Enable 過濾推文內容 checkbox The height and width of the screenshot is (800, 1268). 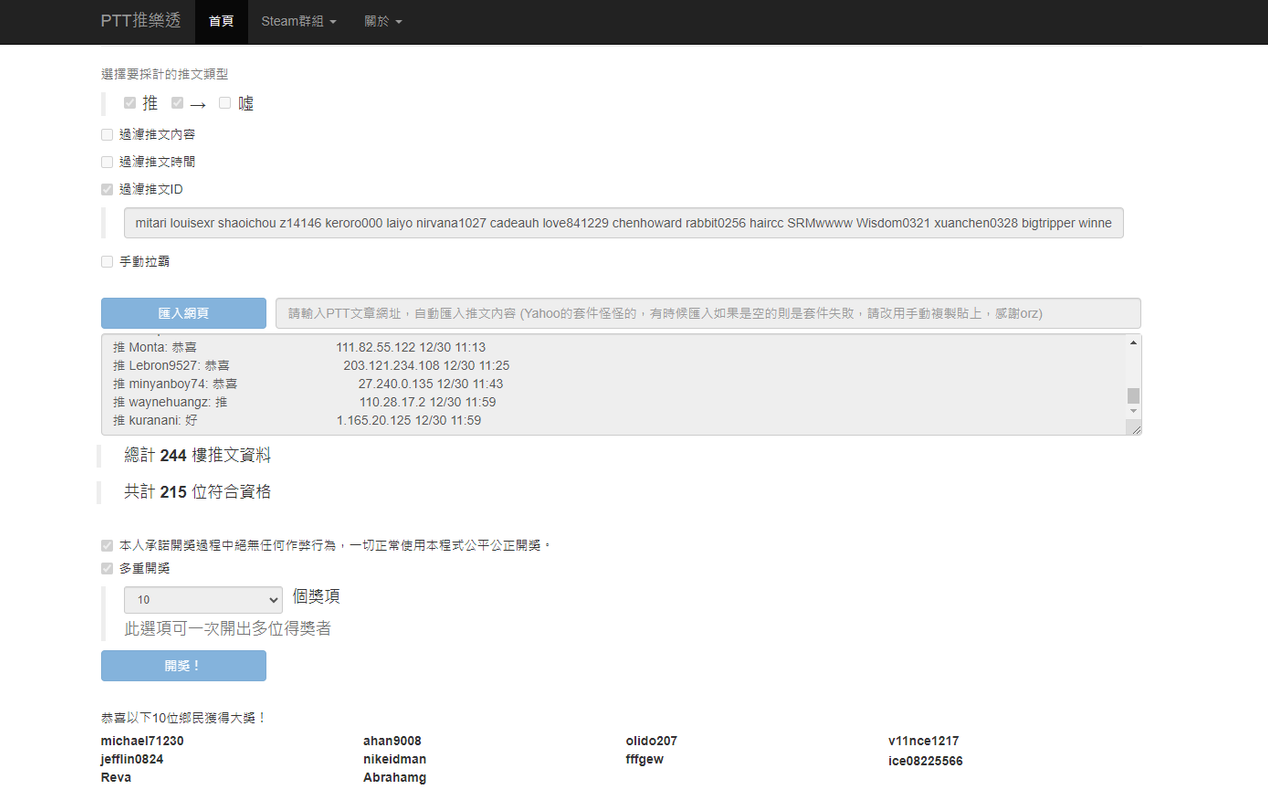pos(107,135)
